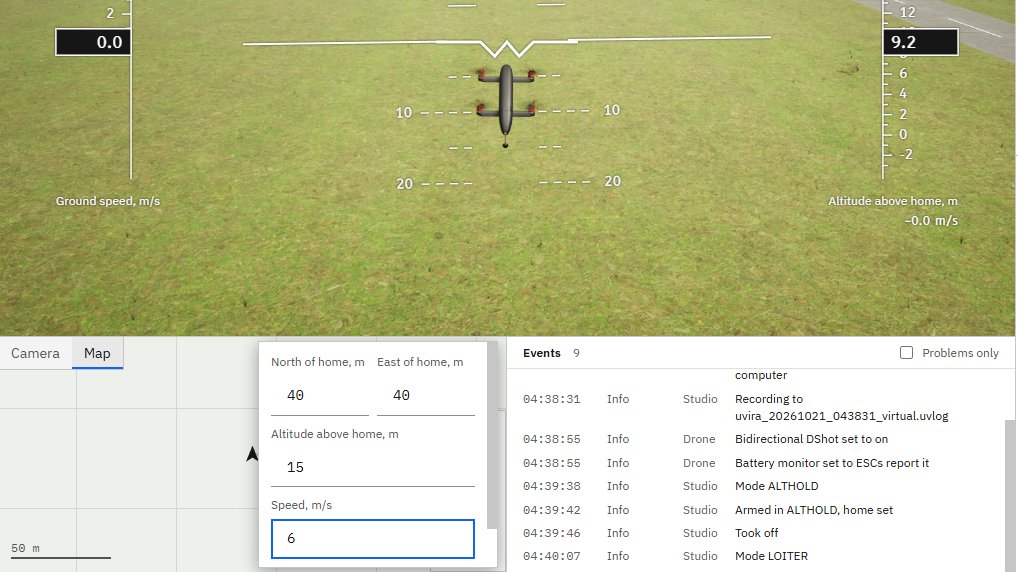Click the 04:39:46 timestamp
The height and width of the screenshot is (572, 1018).
[551, 533]
